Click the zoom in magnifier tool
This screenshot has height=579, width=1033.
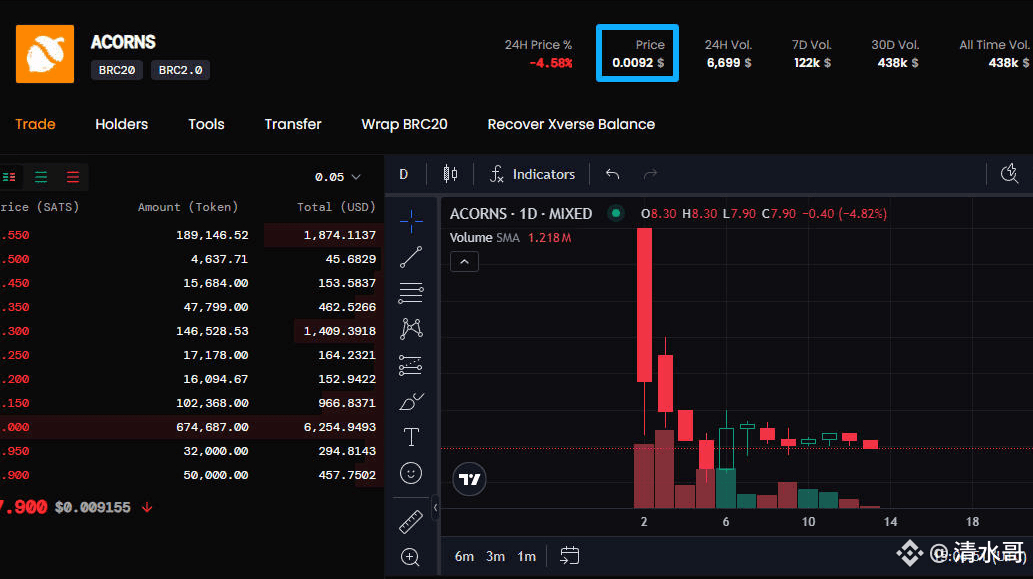[x=411, y=557]
